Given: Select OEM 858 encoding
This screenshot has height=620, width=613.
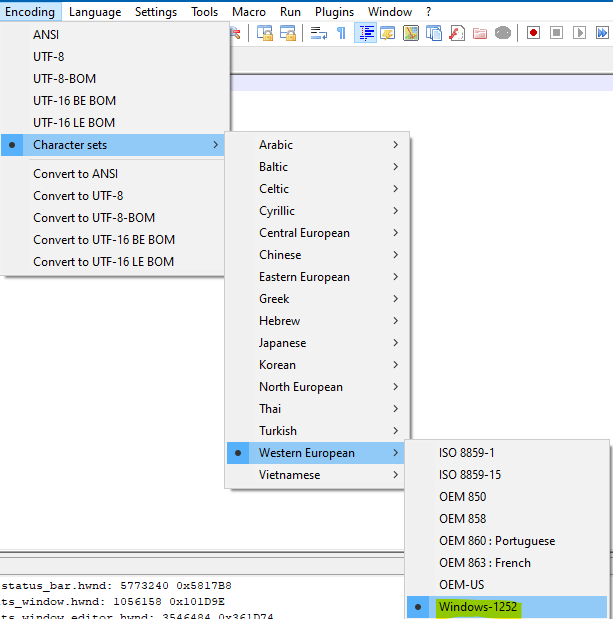Looking at the screenshot, I should (x=507, y=519).
